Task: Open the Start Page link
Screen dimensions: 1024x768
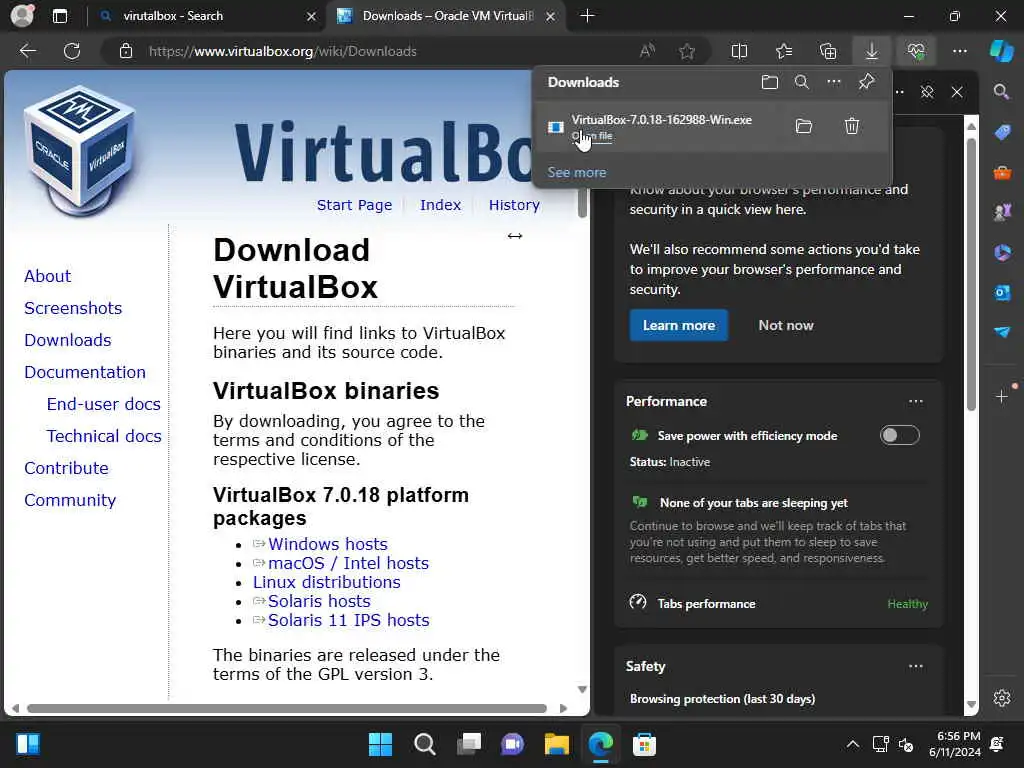Action: (x=354, y=205)
